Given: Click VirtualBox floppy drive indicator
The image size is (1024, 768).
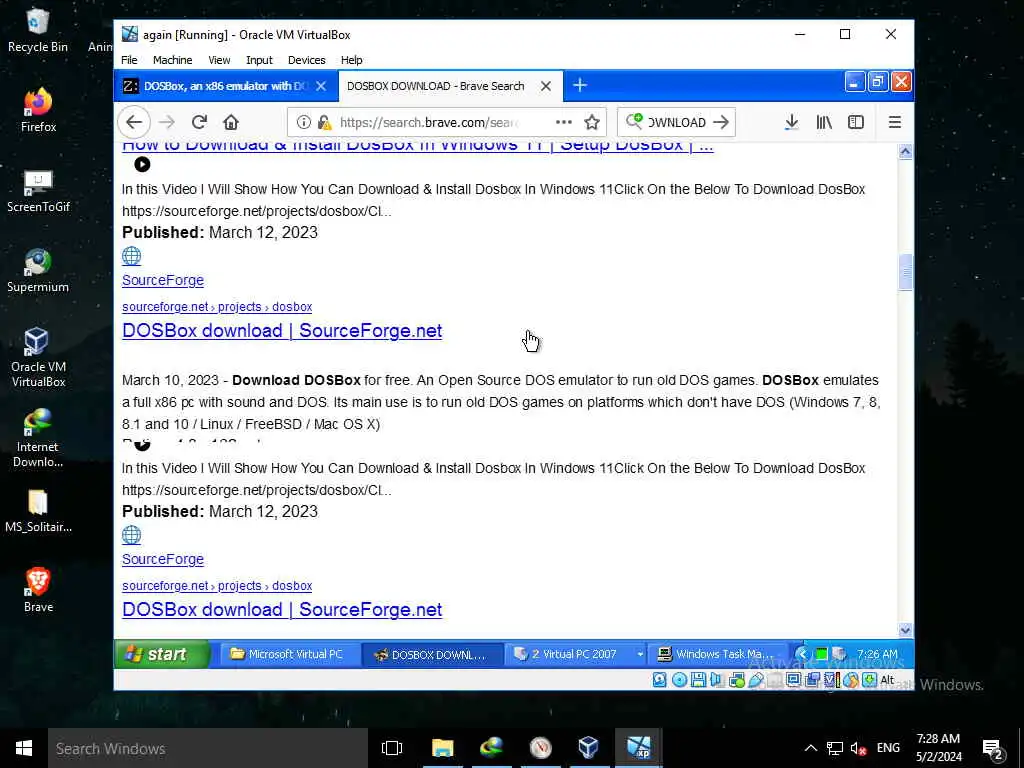Looking at the screenshot, I should click(x=698, y=680).
